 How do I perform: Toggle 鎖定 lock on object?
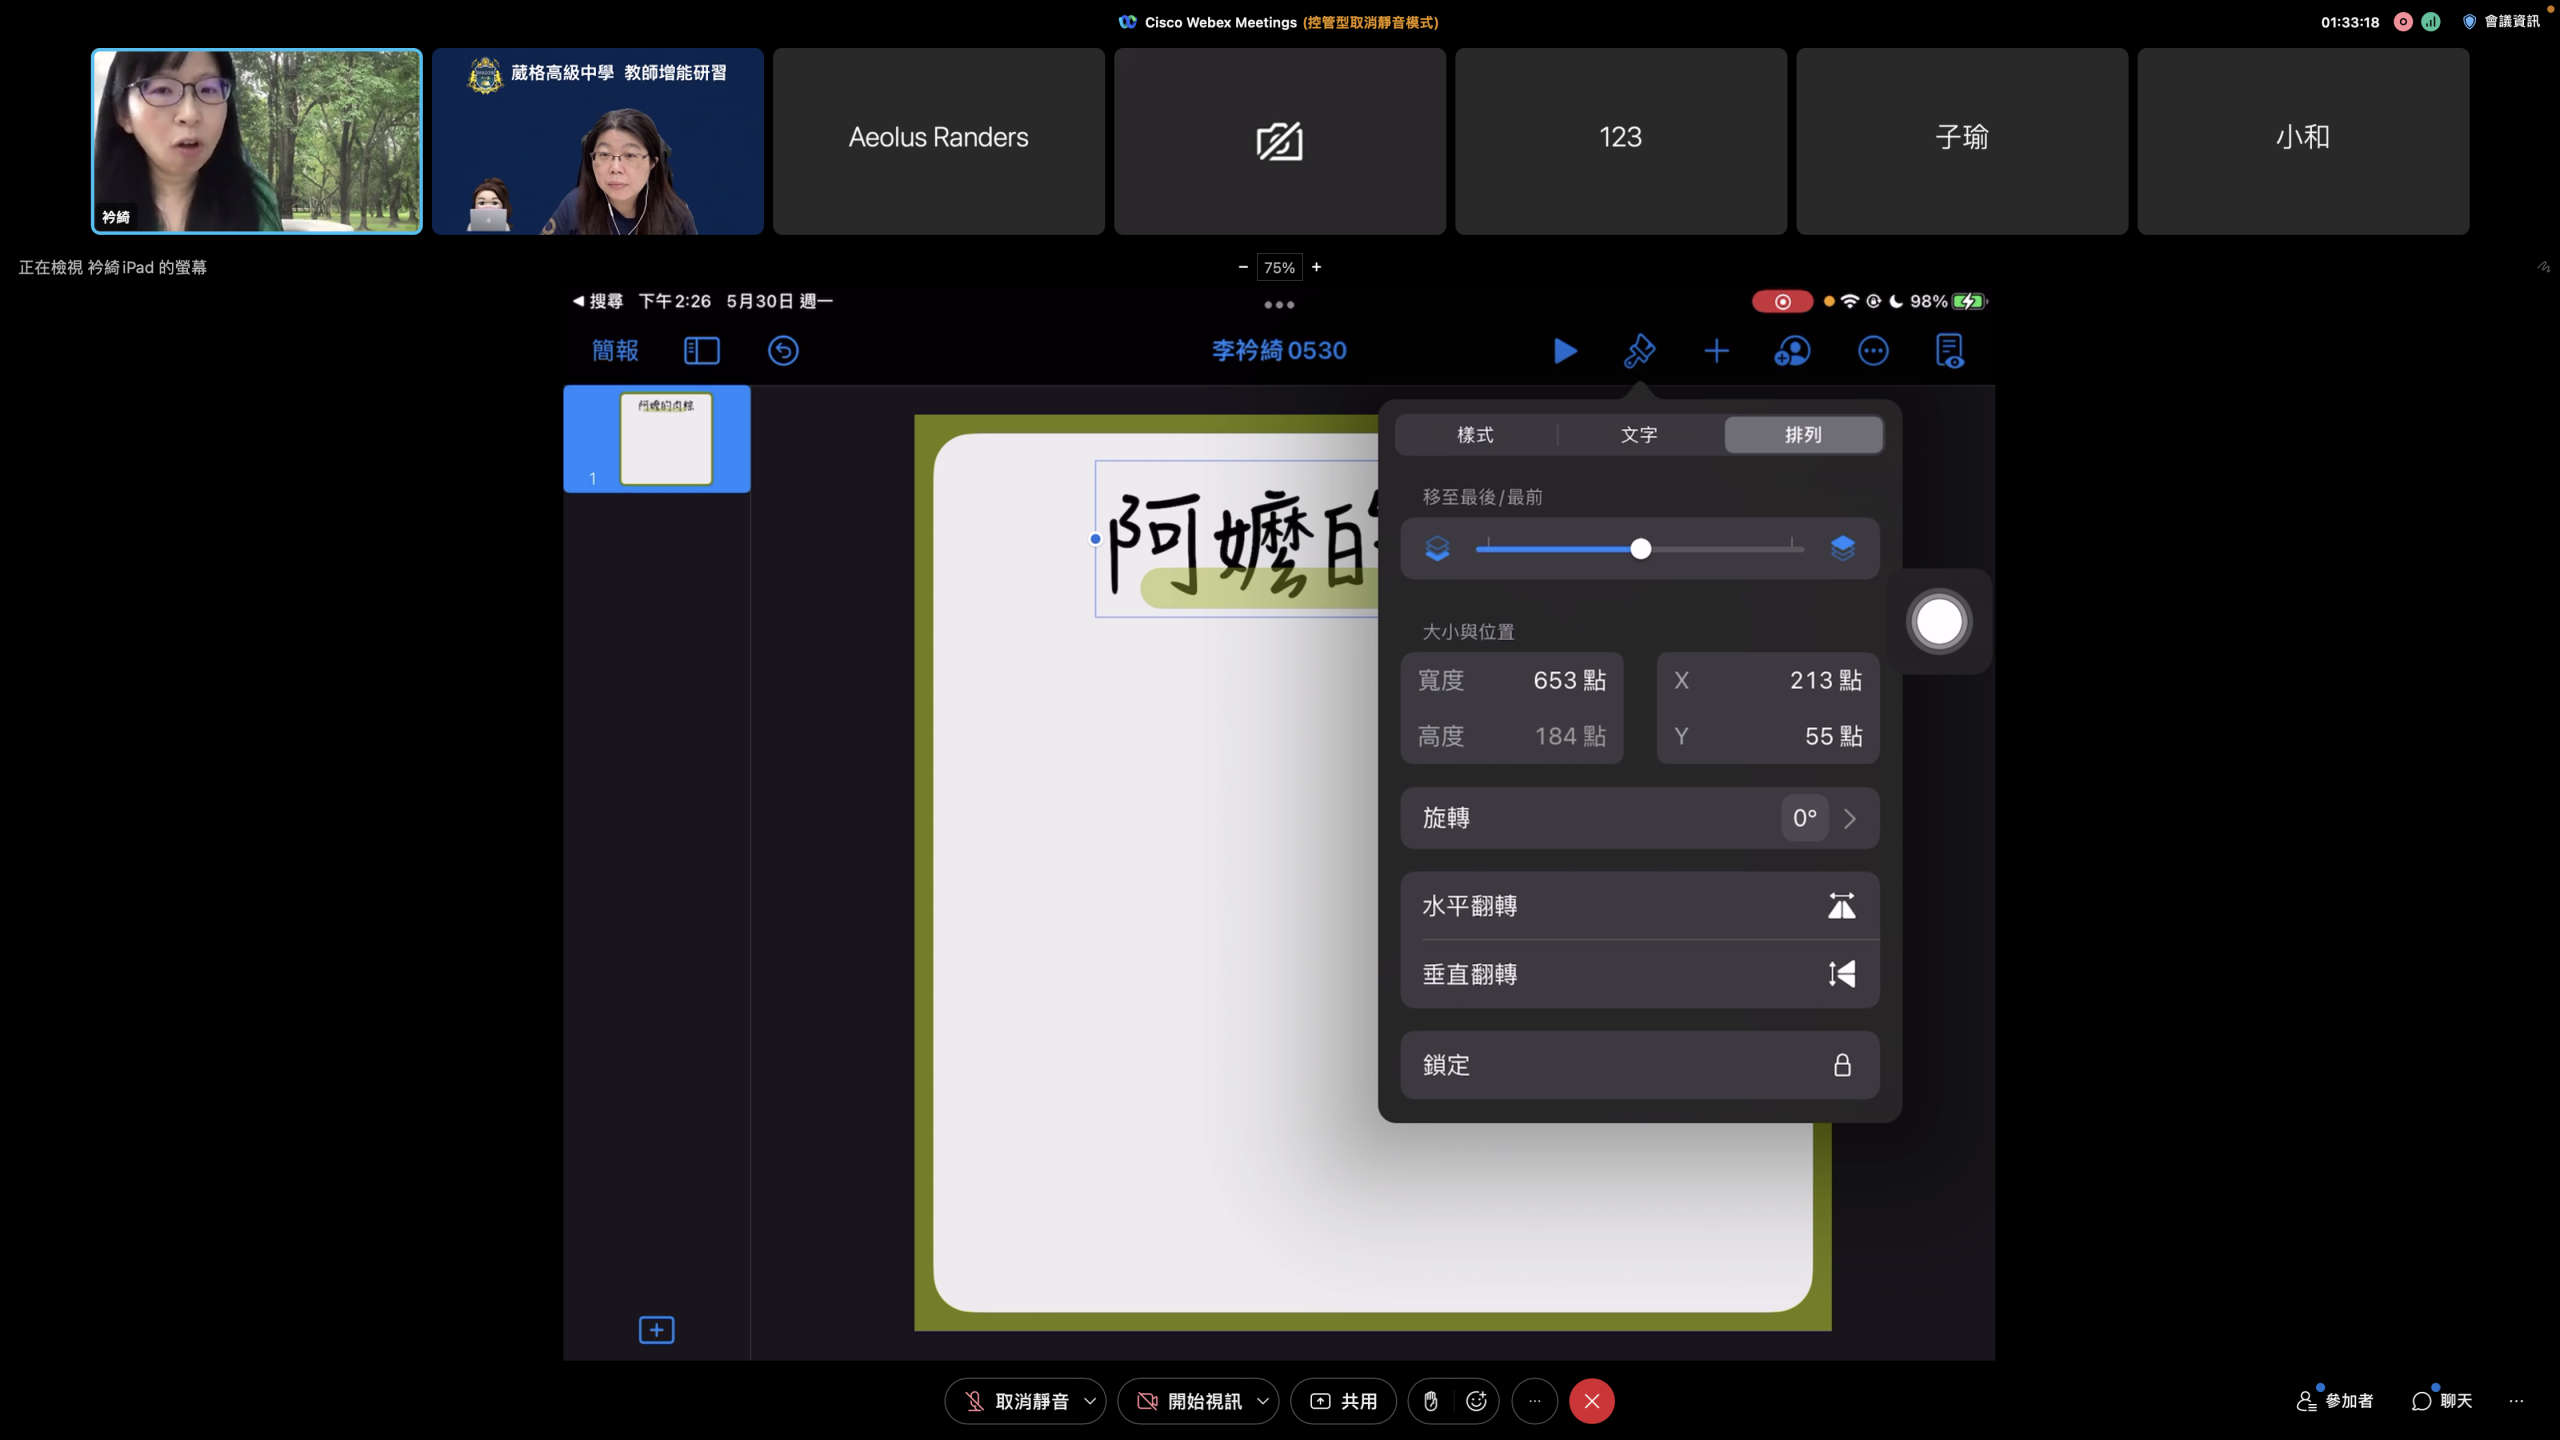pos(1841,1065)
